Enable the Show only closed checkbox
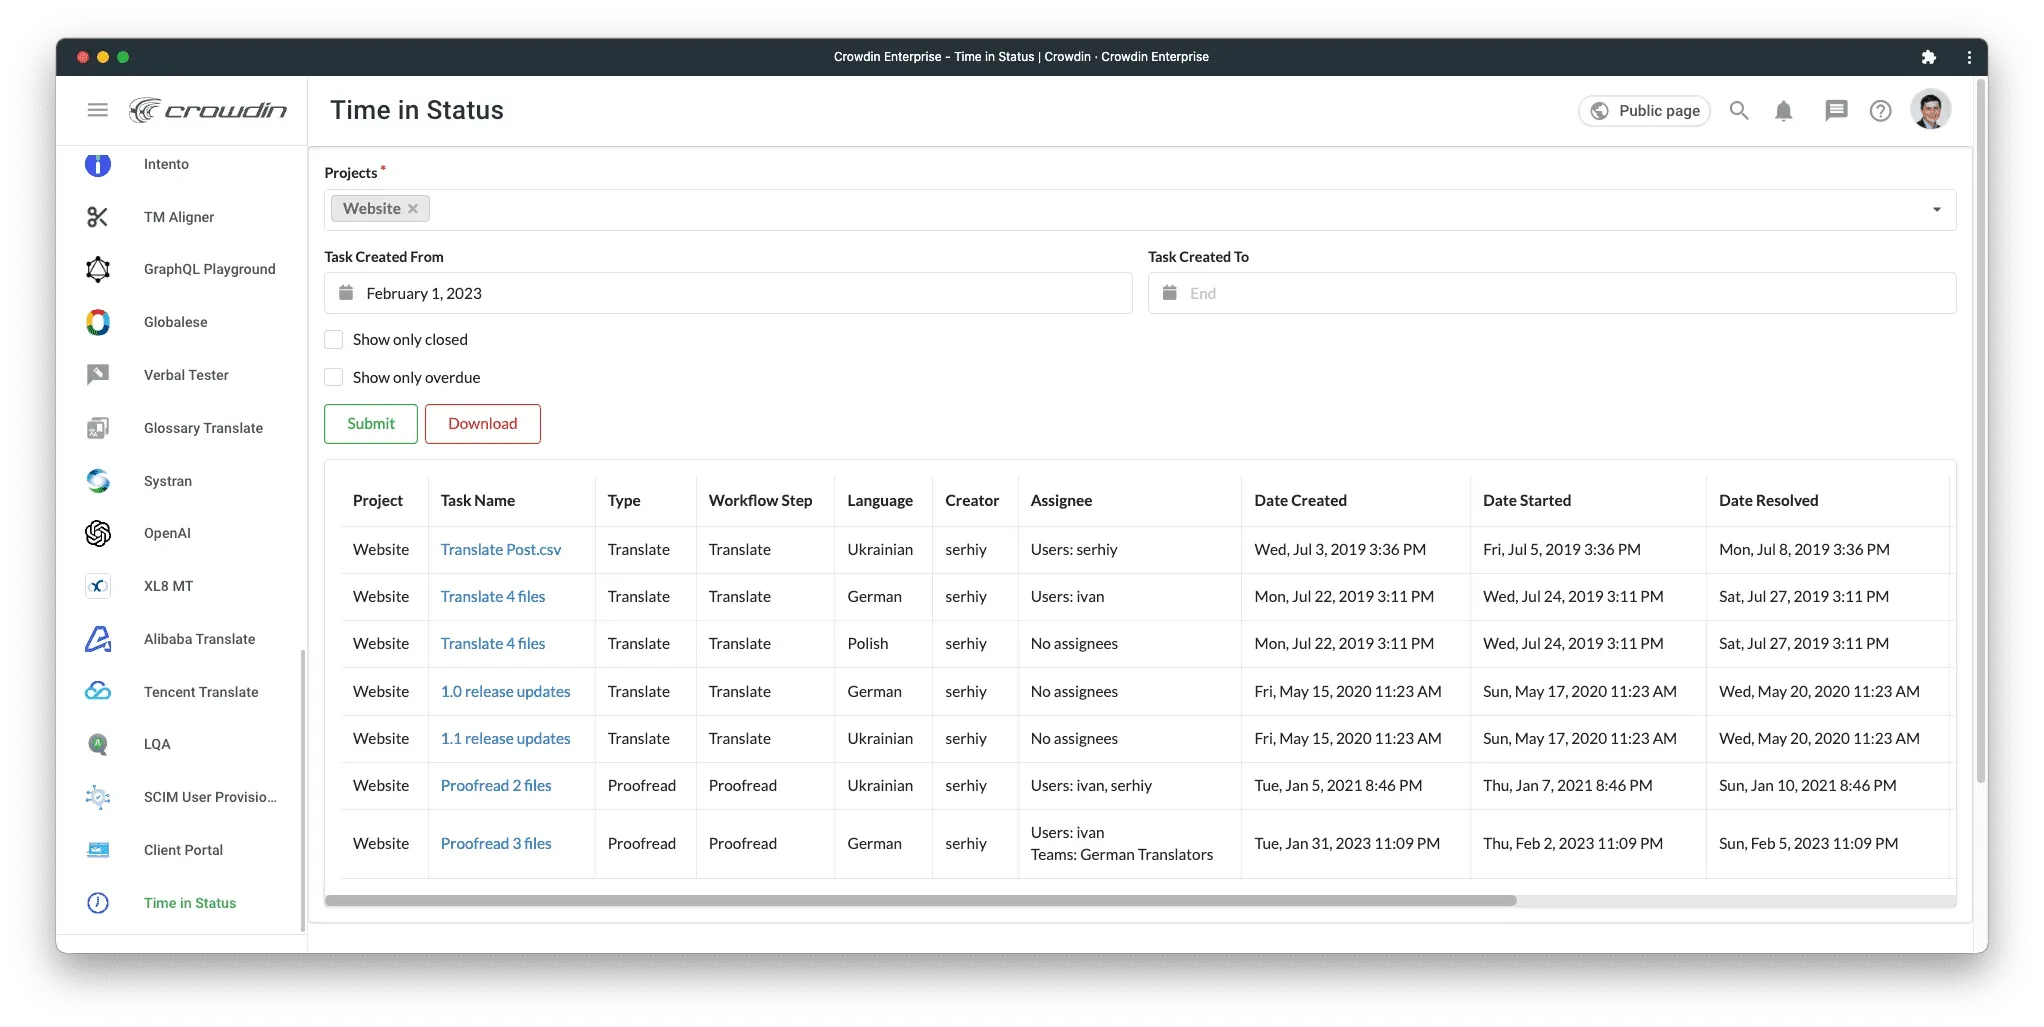This screenshot has width=2044, height=1027. point(334,340)
